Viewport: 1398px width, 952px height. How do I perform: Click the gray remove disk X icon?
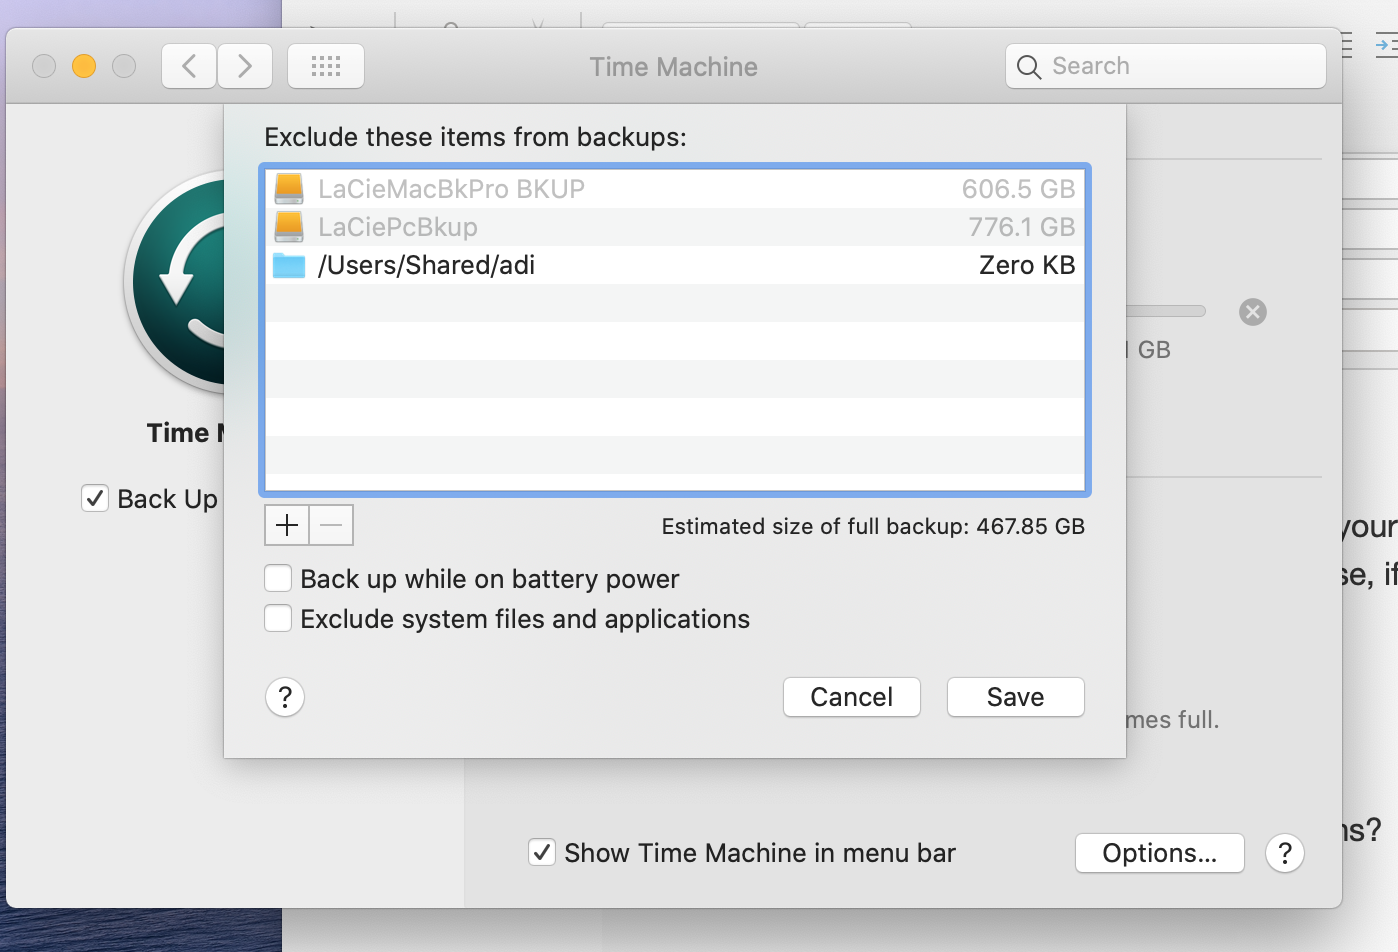point(1253,312)
